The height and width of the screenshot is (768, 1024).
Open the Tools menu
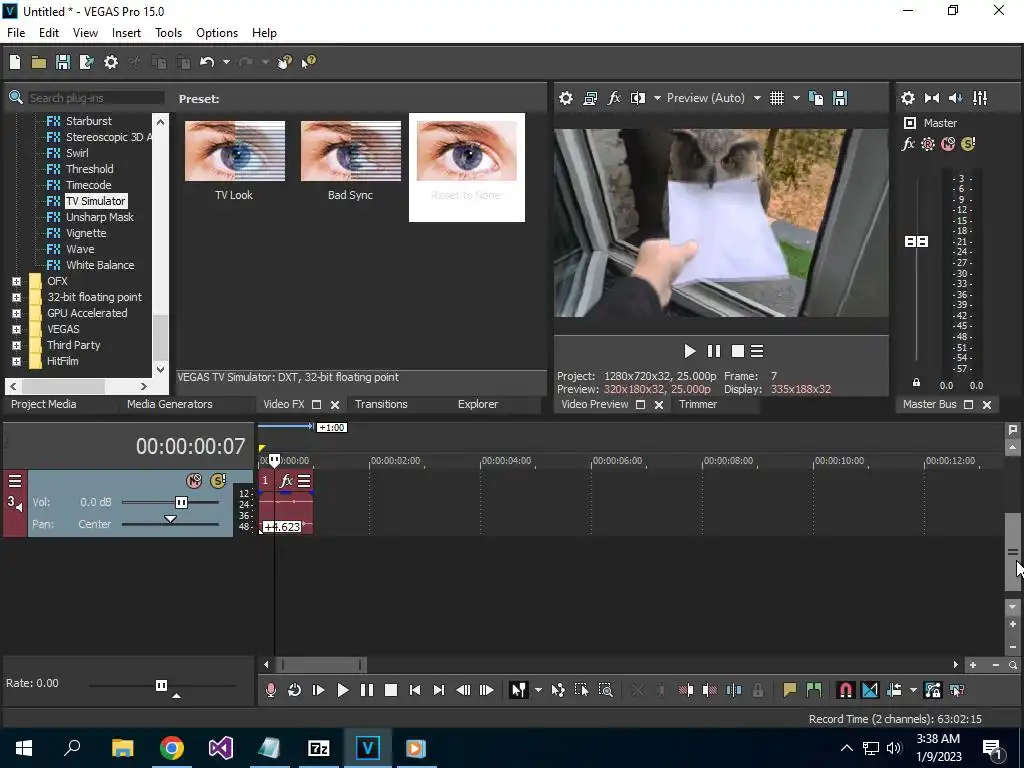point(168,33)
